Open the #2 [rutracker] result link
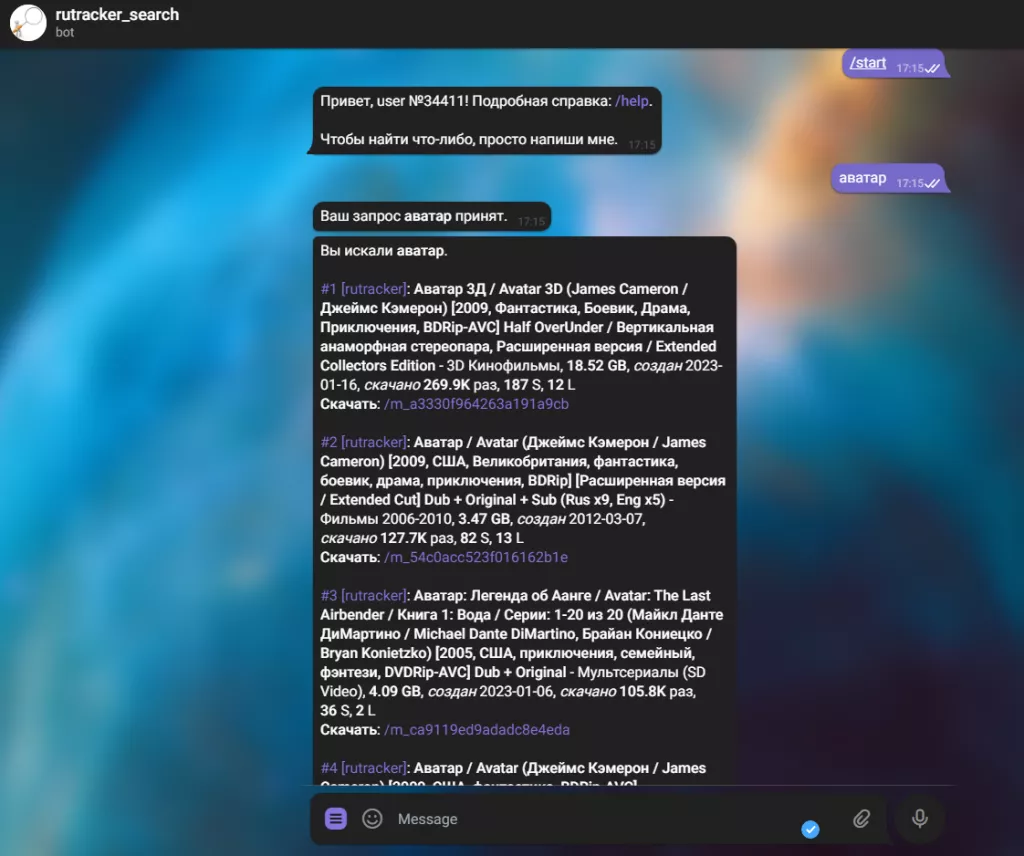The image size is (1024, 856). click(364, 442)
